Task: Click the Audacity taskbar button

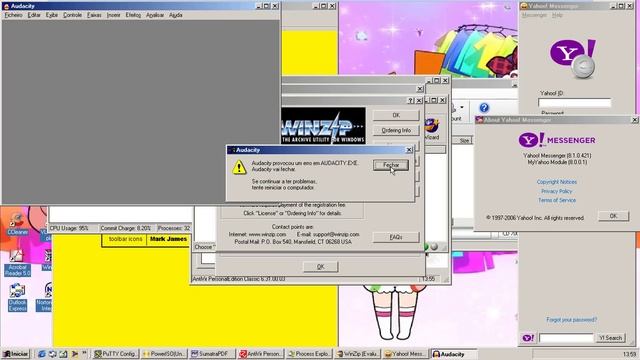Action: click(x=453, y=354)
